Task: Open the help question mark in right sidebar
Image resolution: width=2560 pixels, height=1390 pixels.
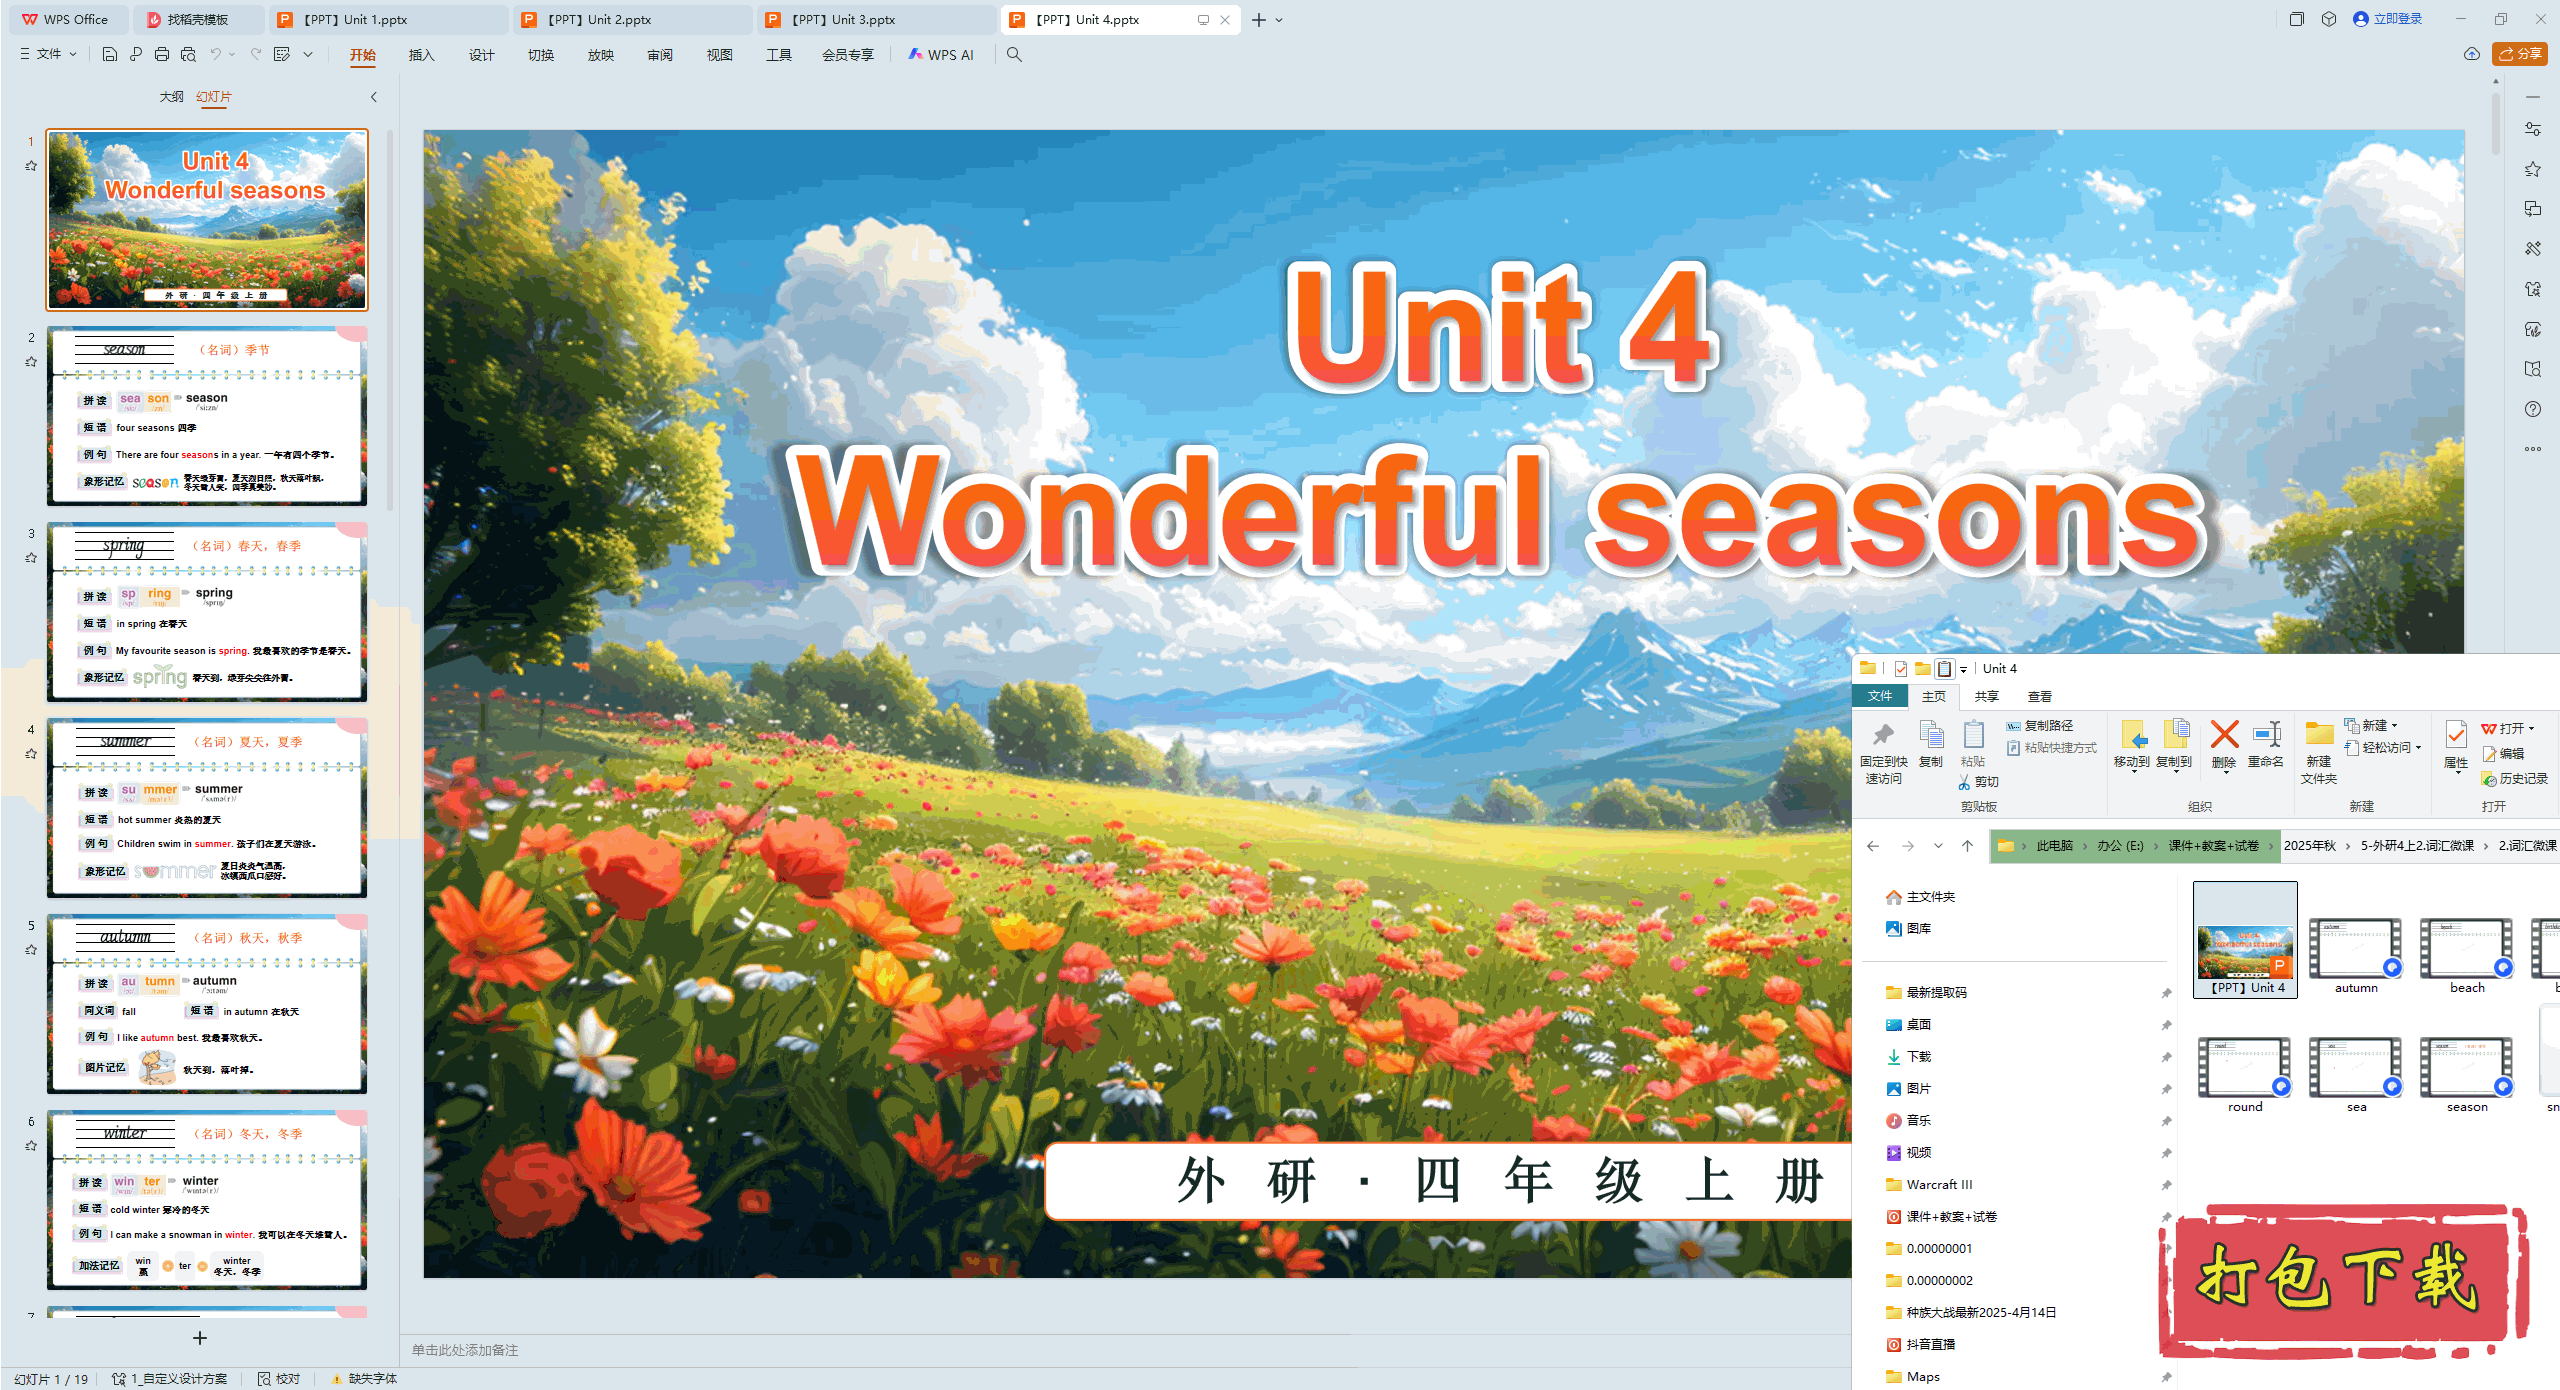Action: click(2533, 409)
